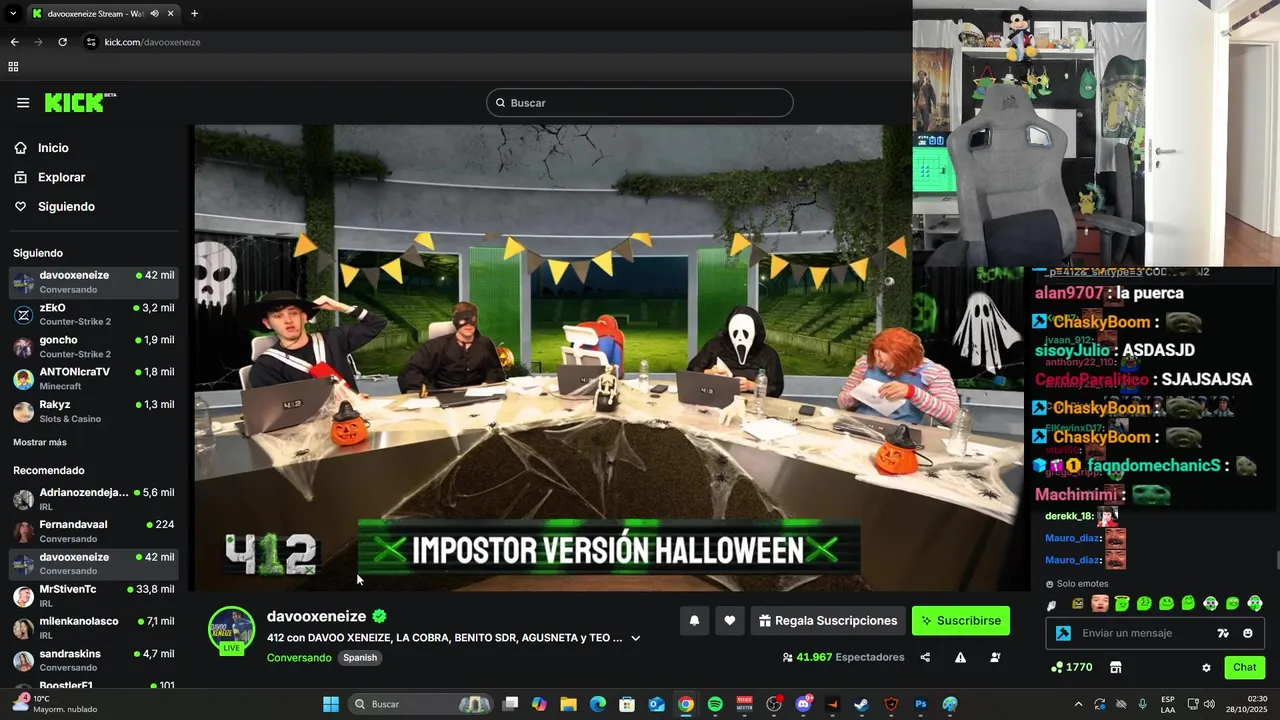
Task: Open moderator tools user icon
Action: [995, 658]
